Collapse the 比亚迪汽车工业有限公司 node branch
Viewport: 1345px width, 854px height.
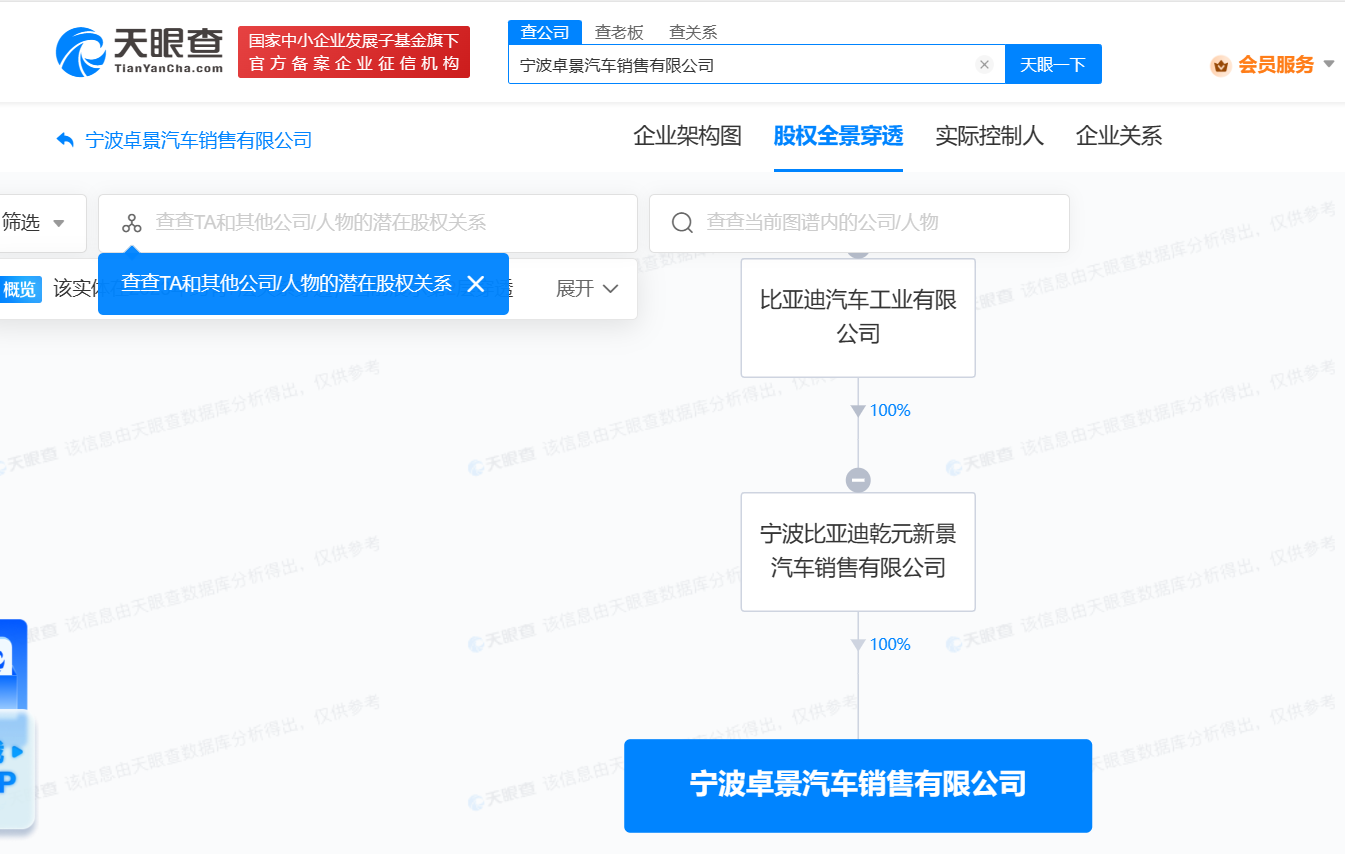857,479
